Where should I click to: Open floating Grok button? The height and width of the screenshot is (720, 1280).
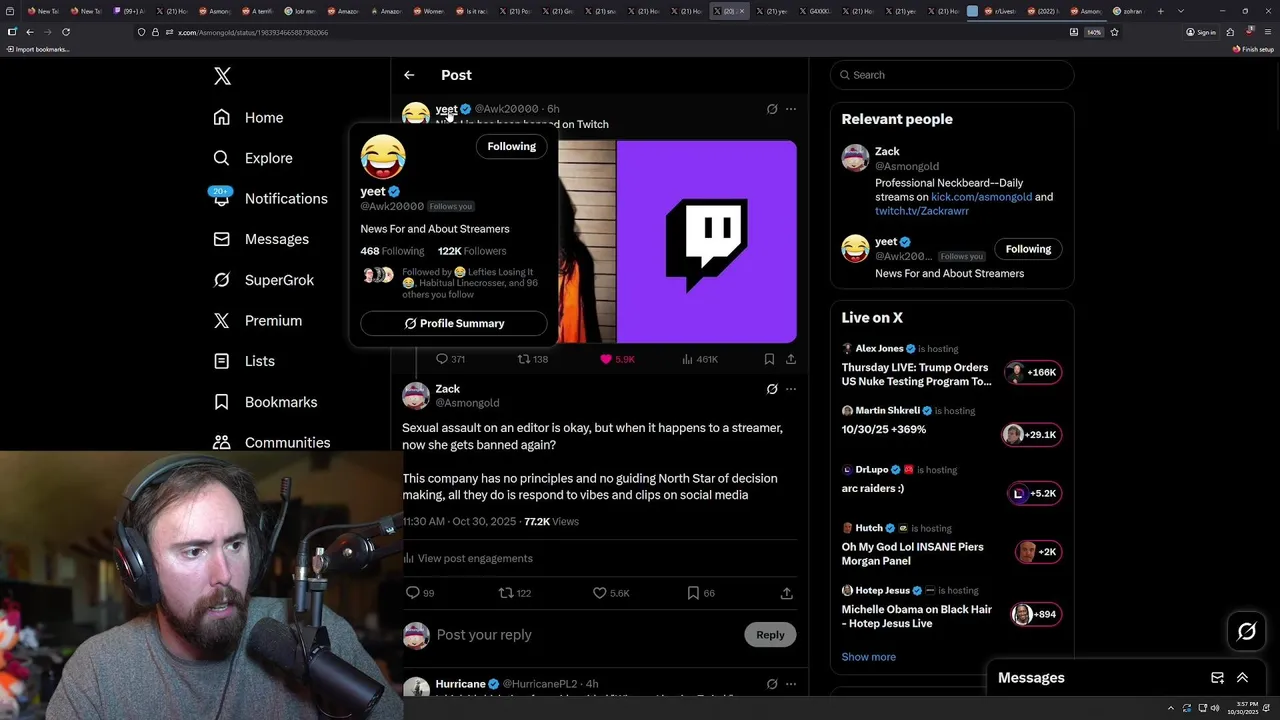[x=1247, y=631]
